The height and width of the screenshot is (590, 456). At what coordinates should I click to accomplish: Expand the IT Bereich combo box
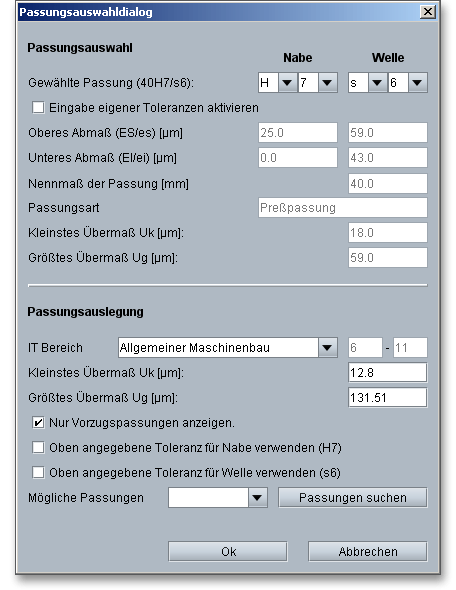[327, 348]
